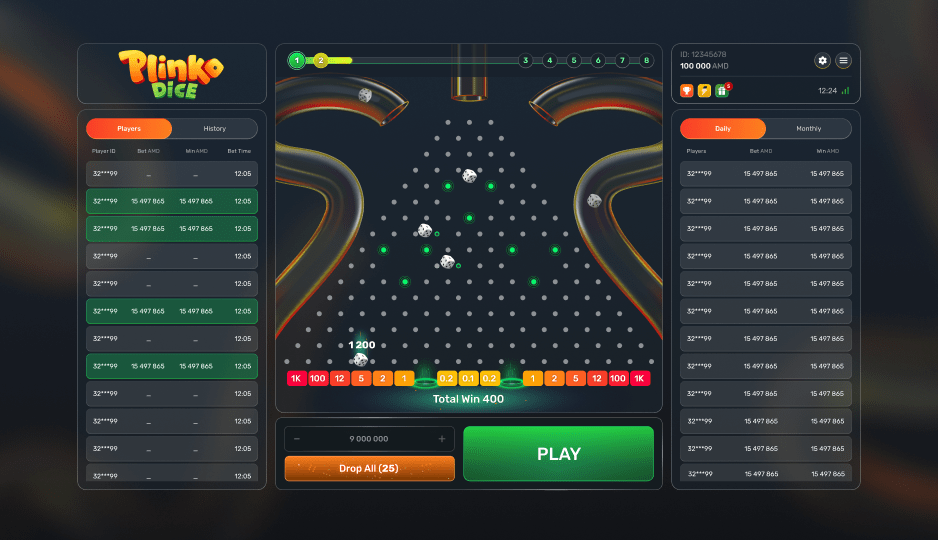
Task: Open the green gift box icon
Action: pyautogui.click(x=722, y=90)
